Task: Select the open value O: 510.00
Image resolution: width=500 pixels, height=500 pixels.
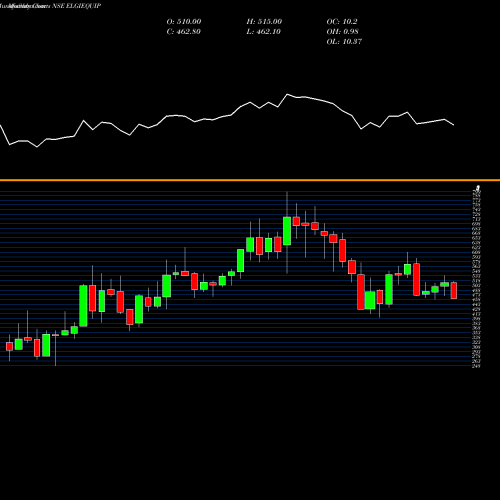Action: pos(184,21)
